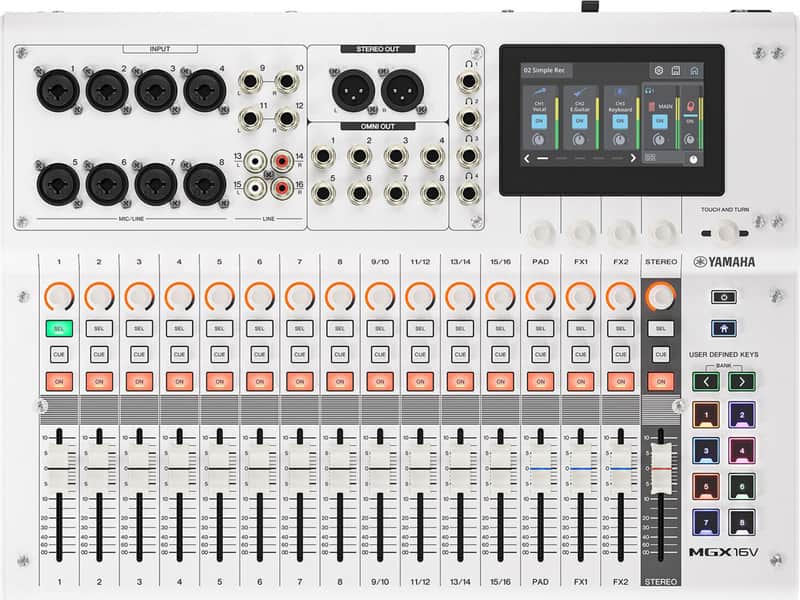Cue channel 13/14 with its CUE button

pos(460,354)
